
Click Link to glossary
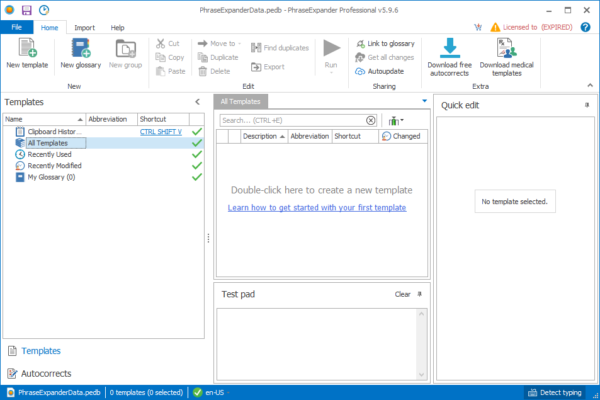click(x=385, y=43)
